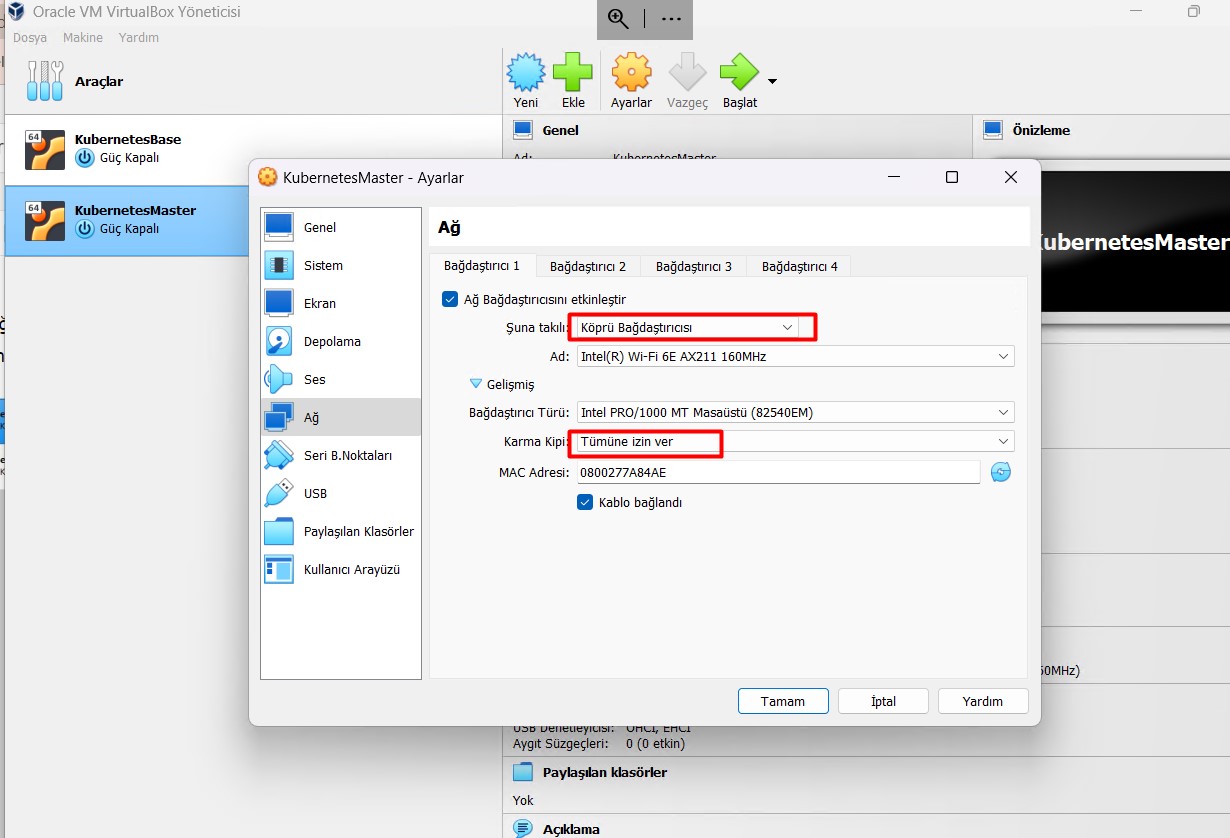Open Genel settings category

(341, 227)
